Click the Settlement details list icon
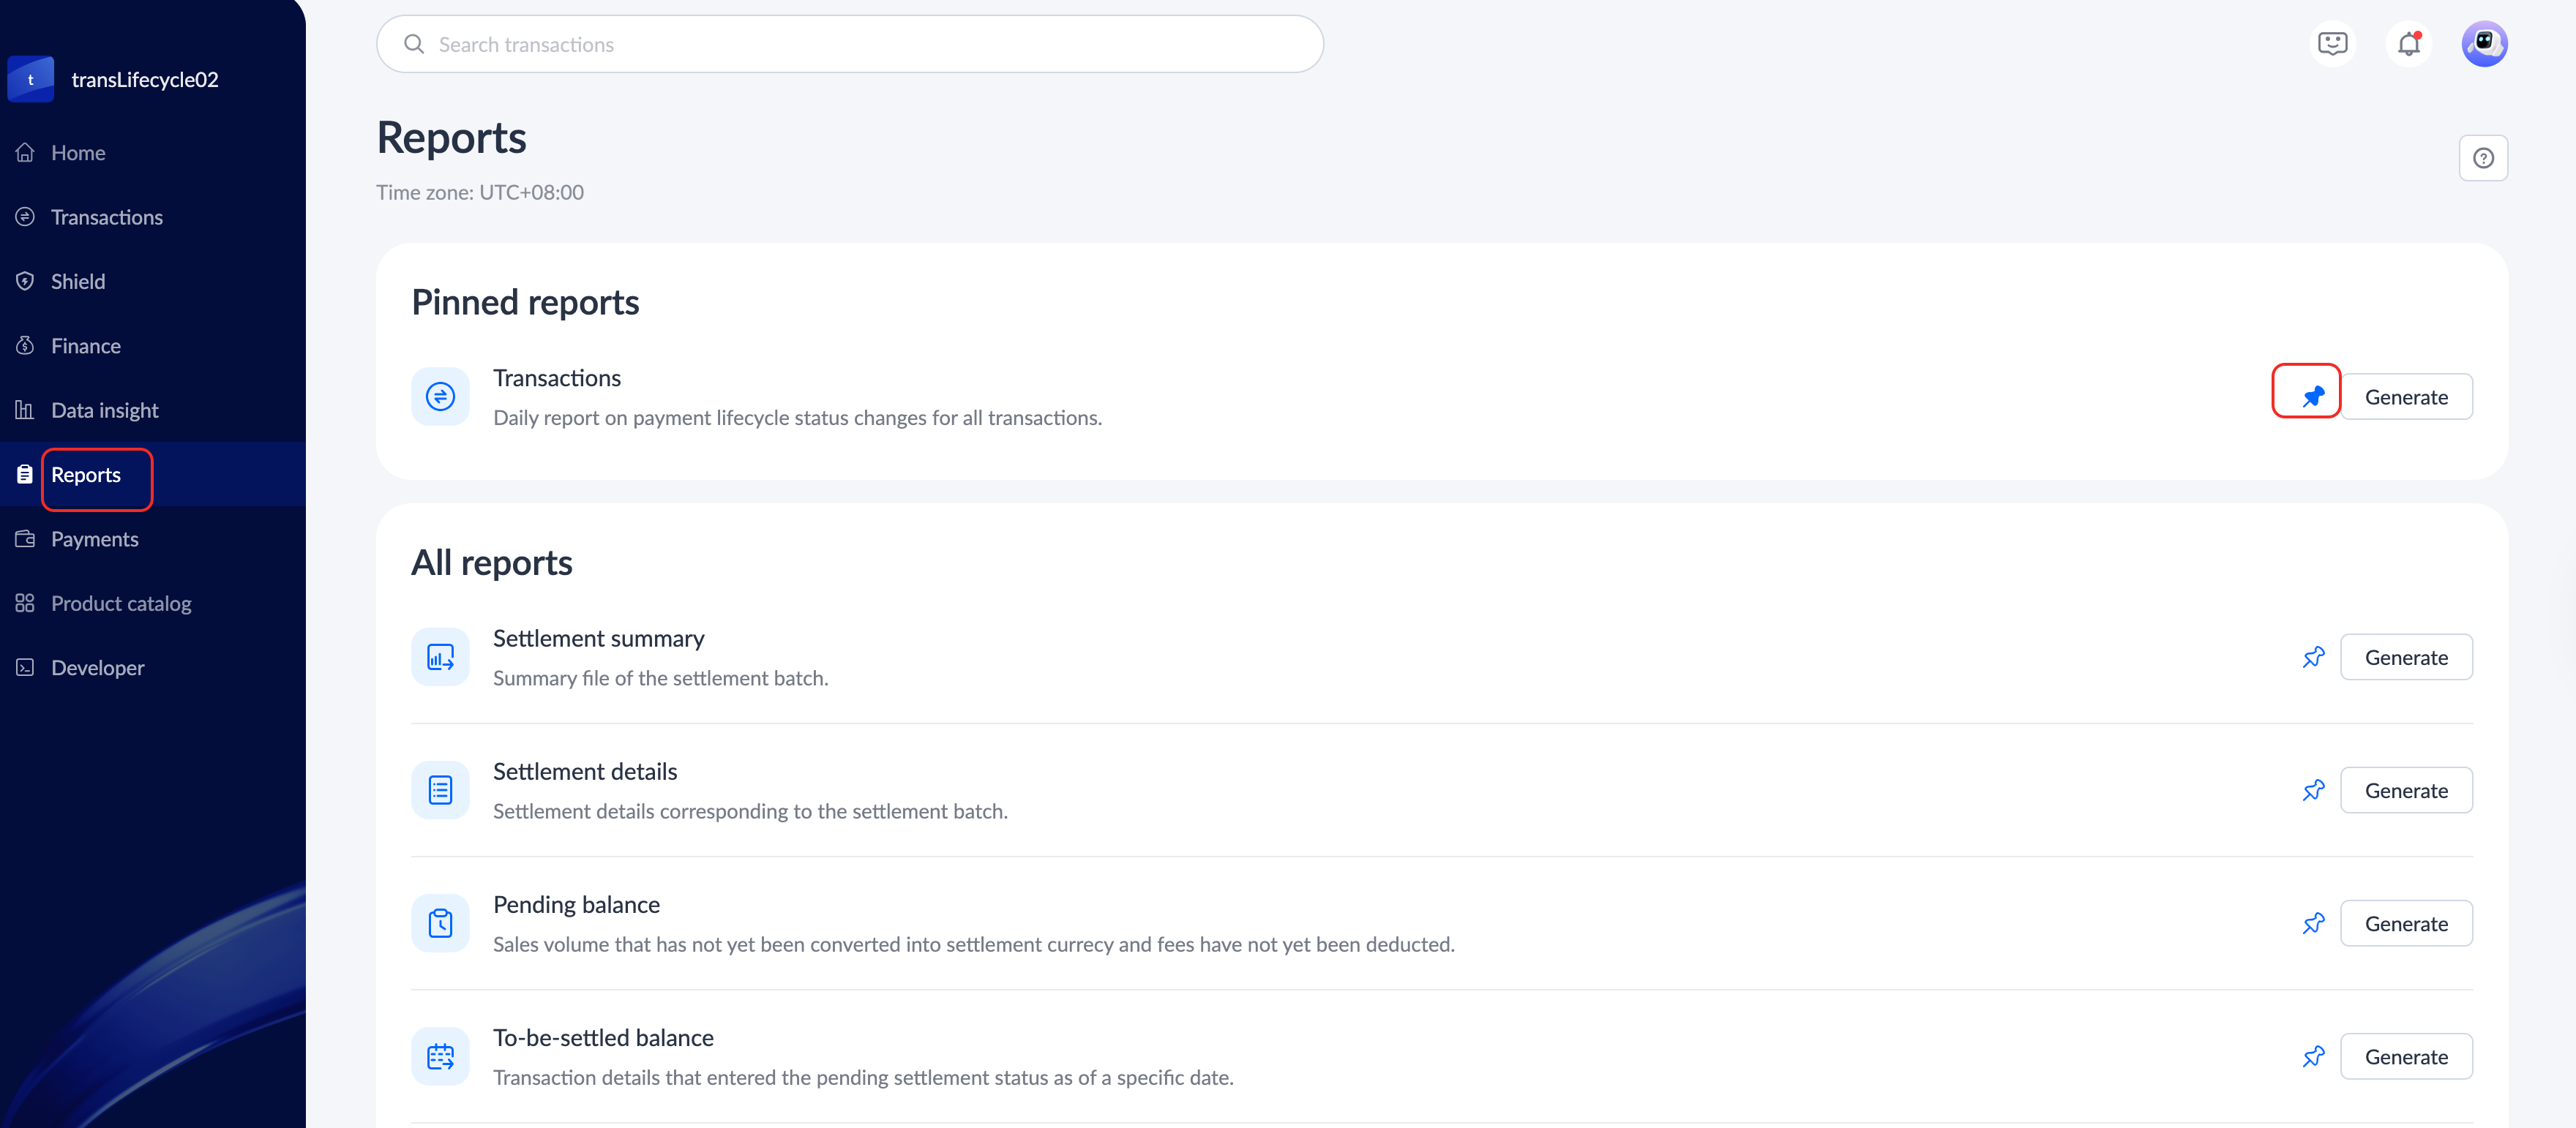Screen dimensions: 2576x1128 pos(440,790)
